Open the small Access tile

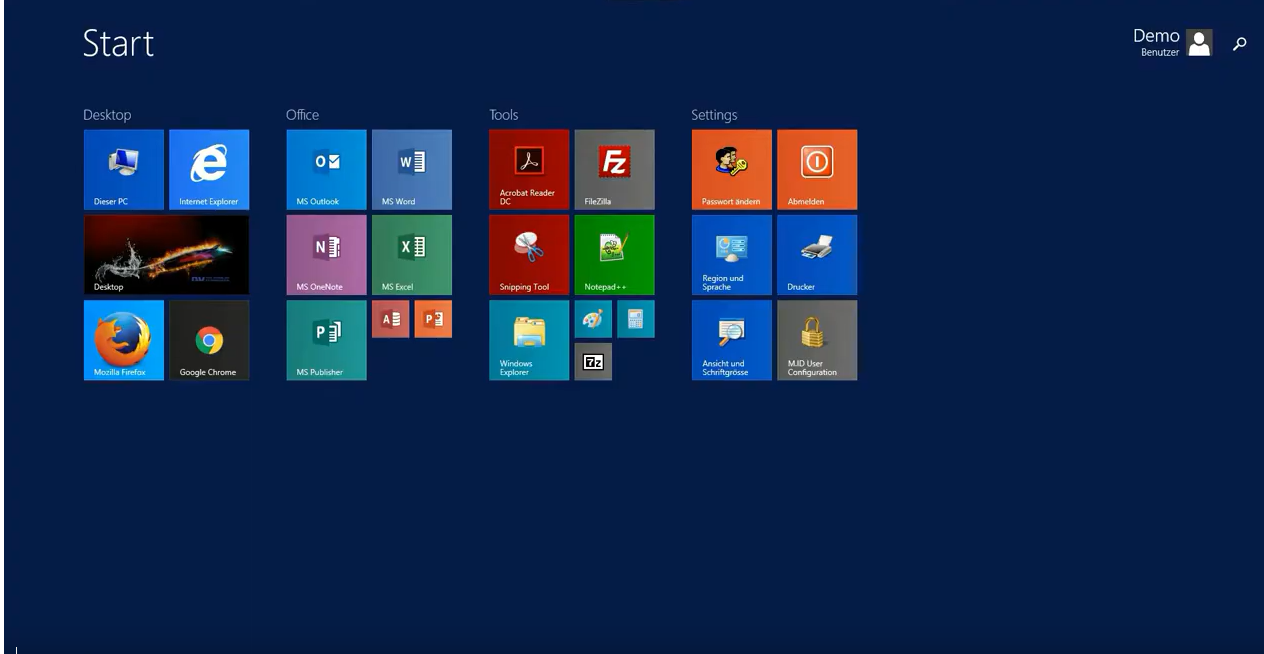click(390, 319)
